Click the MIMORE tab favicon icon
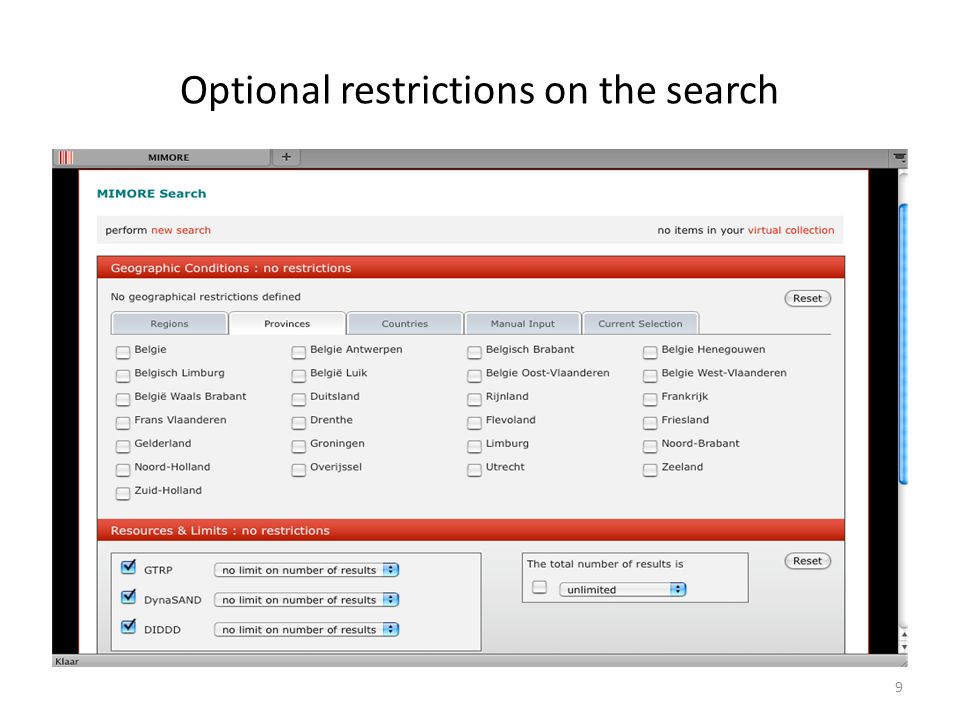The height and width of the screenshot is (720, 960). click(x=66, y=157)
